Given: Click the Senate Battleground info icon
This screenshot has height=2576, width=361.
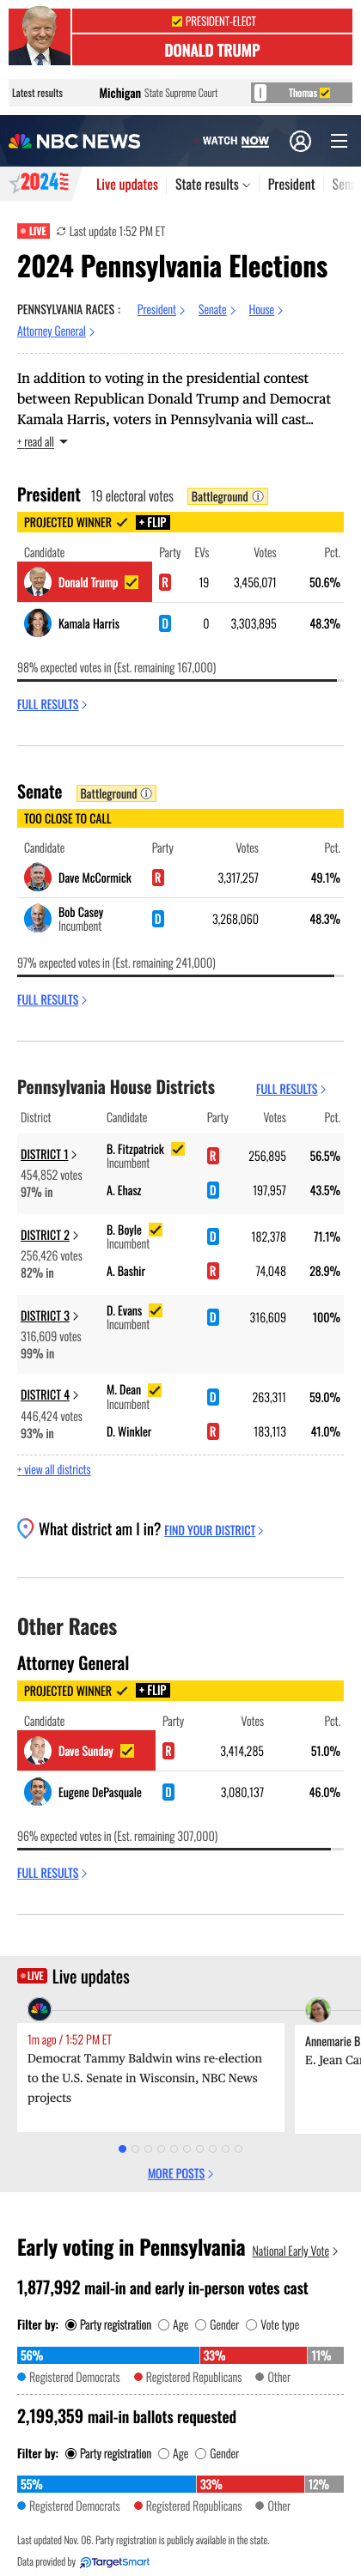Looking at the screenshot, I should 146,793.
